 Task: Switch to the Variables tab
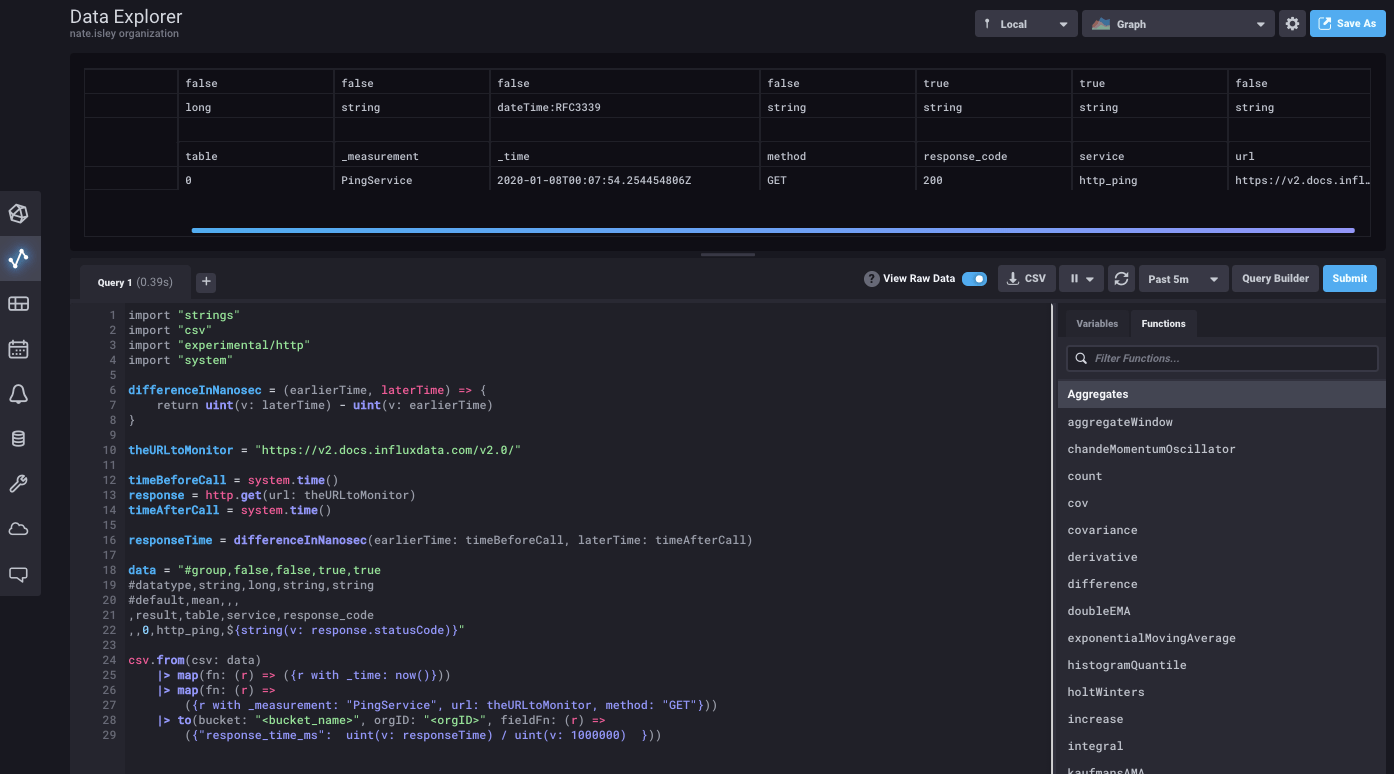pyautogui.click(x=1097, y=323)
